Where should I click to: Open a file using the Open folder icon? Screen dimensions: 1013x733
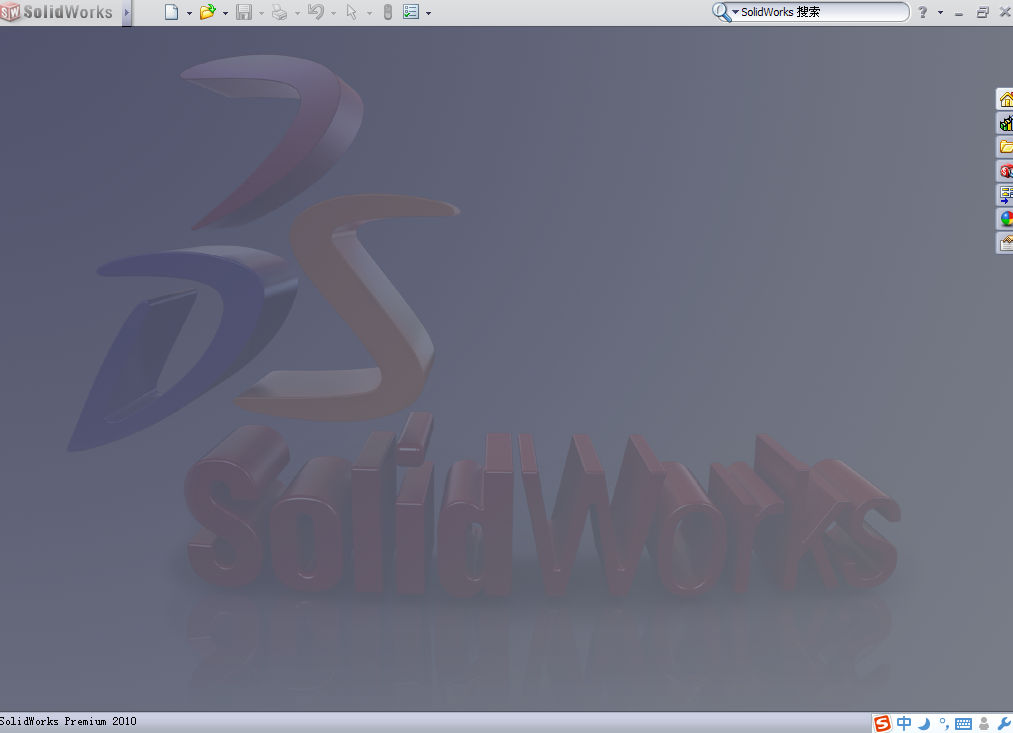point(207,12)
